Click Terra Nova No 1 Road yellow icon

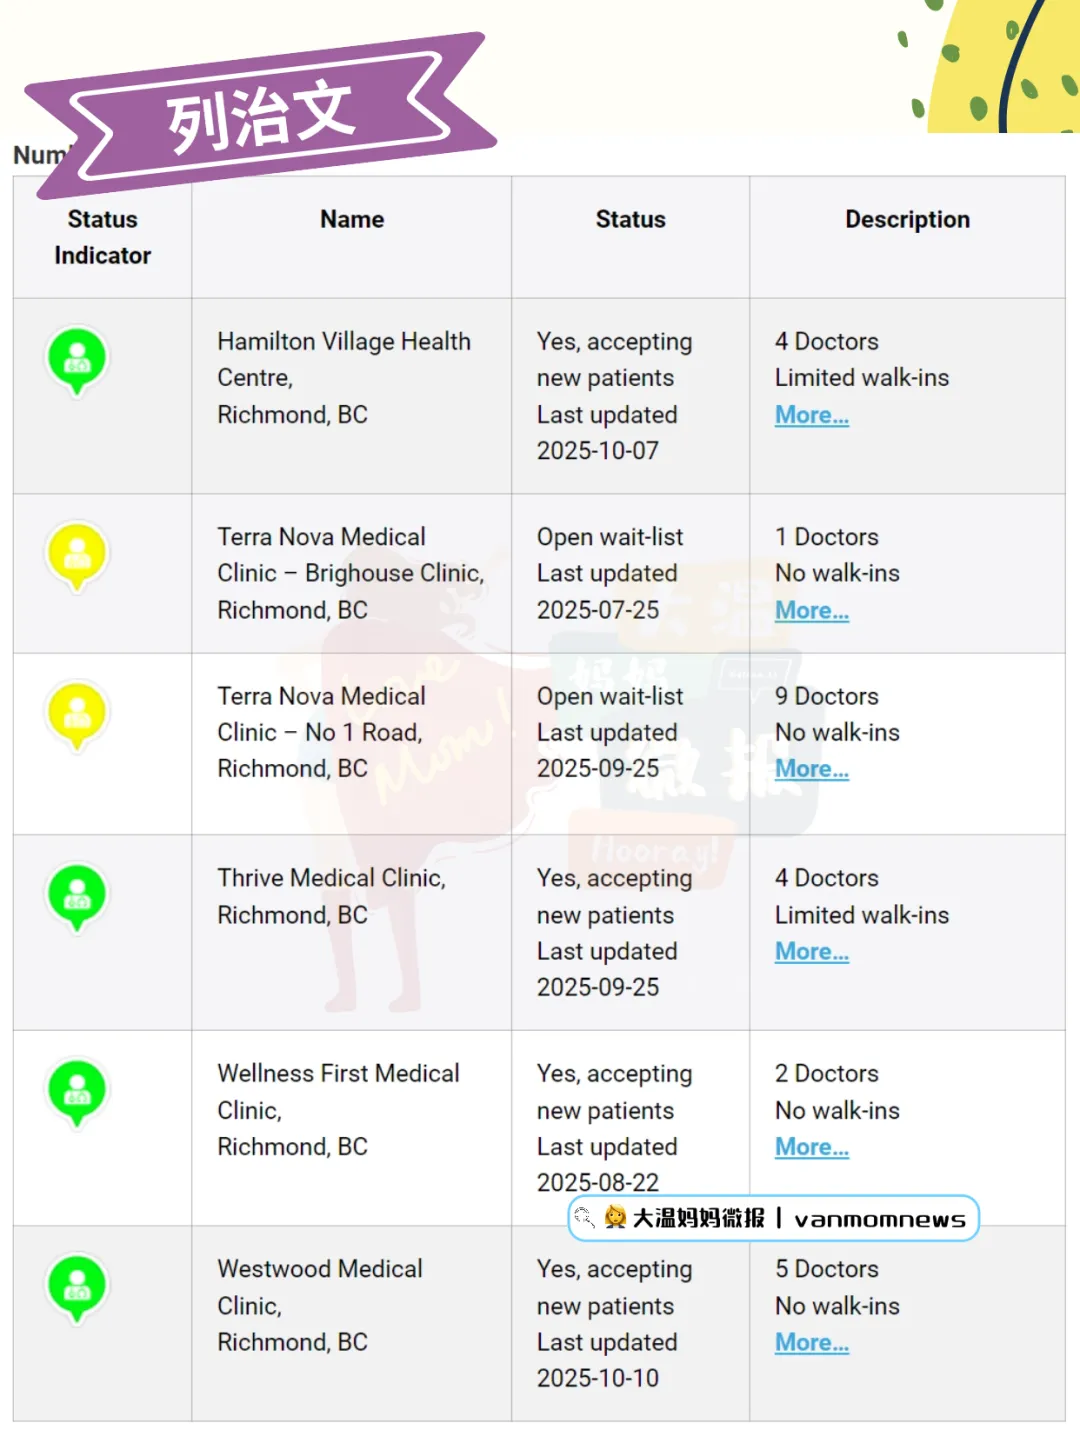77,714
